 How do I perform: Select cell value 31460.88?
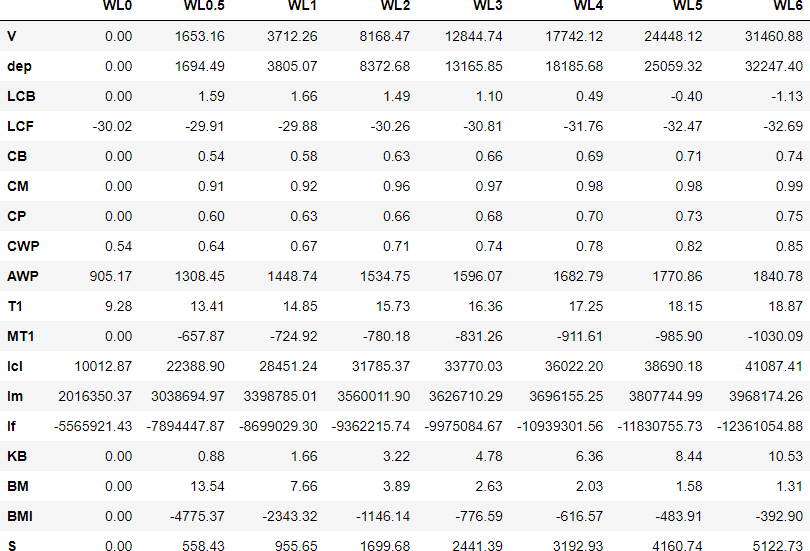tap(774, 36)
